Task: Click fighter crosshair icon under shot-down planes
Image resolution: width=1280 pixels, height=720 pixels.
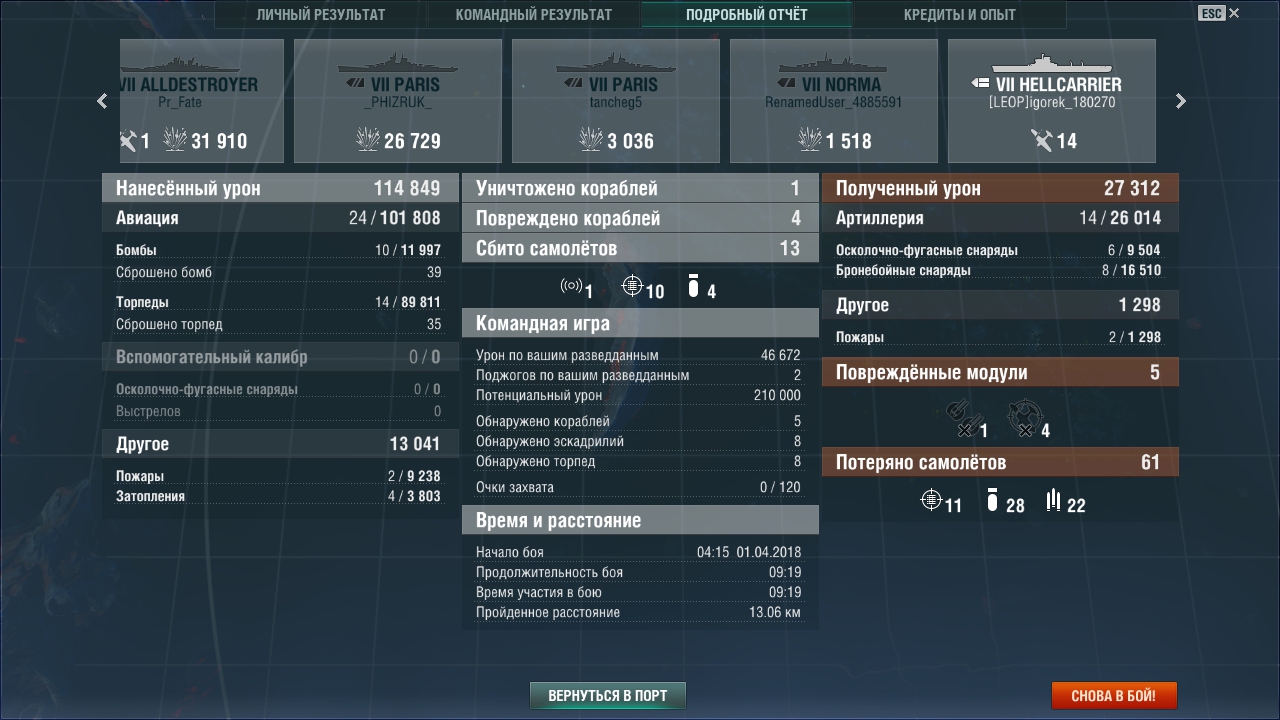Action: [x=632, y=287]
